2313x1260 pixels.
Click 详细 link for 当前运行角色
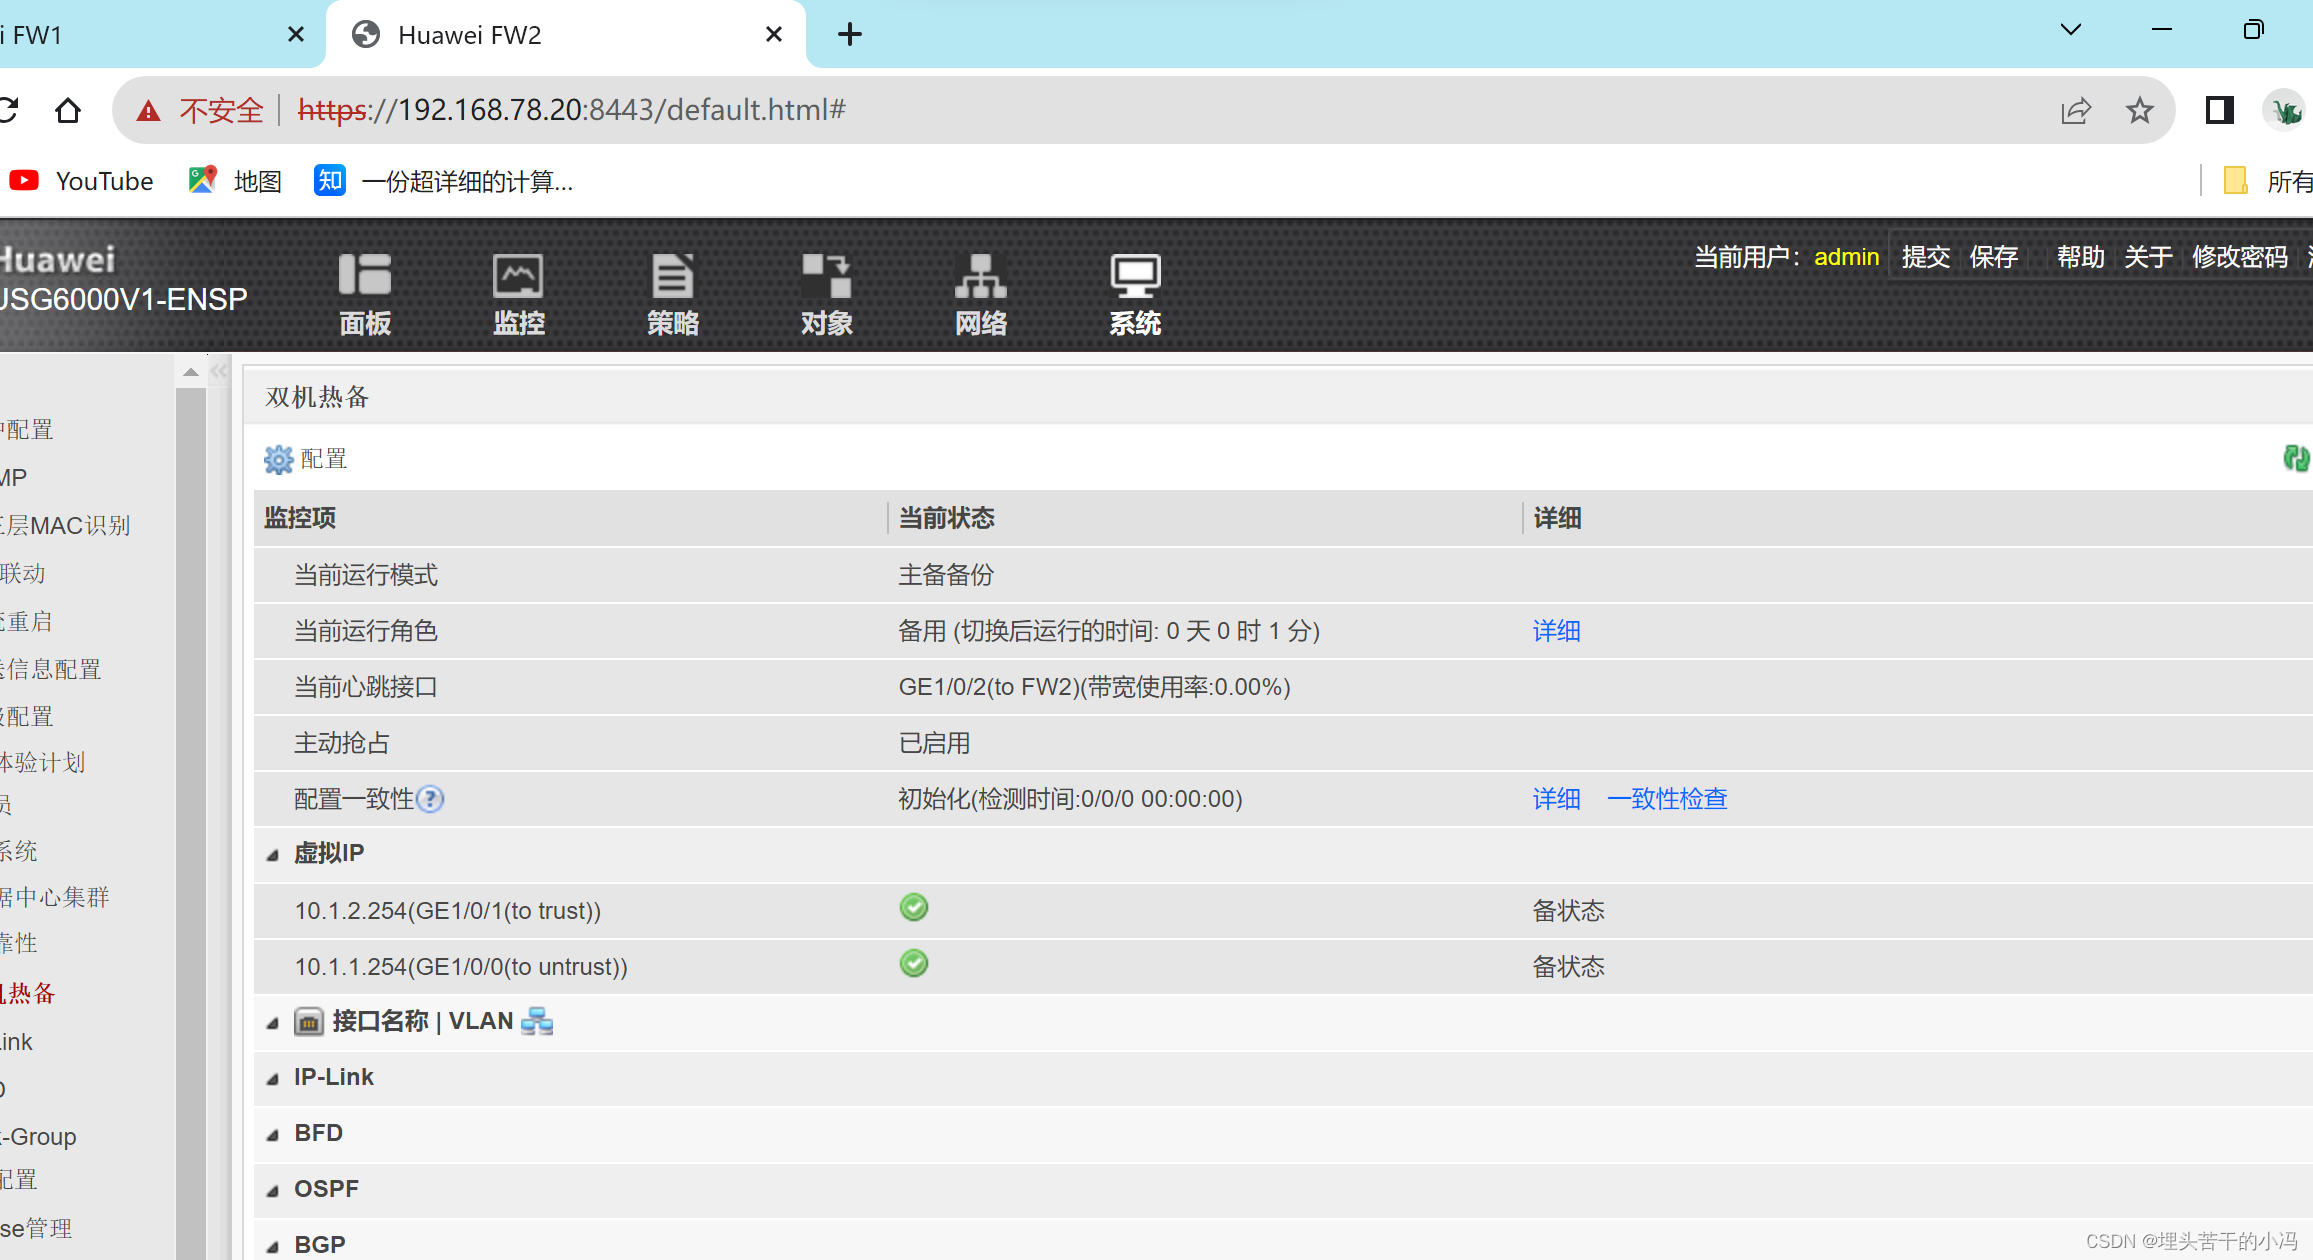(x=1556, y=631)
